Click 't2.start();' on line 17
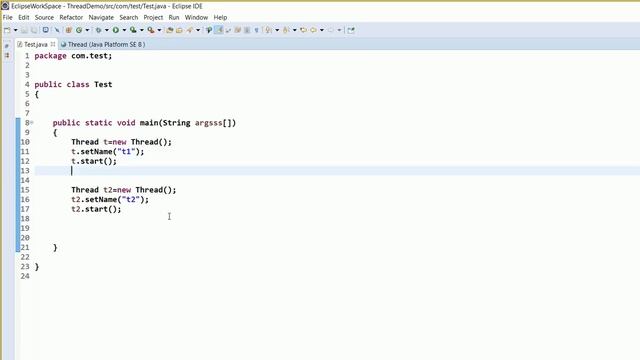Viewport: 640px width, 360px height. 96,209
